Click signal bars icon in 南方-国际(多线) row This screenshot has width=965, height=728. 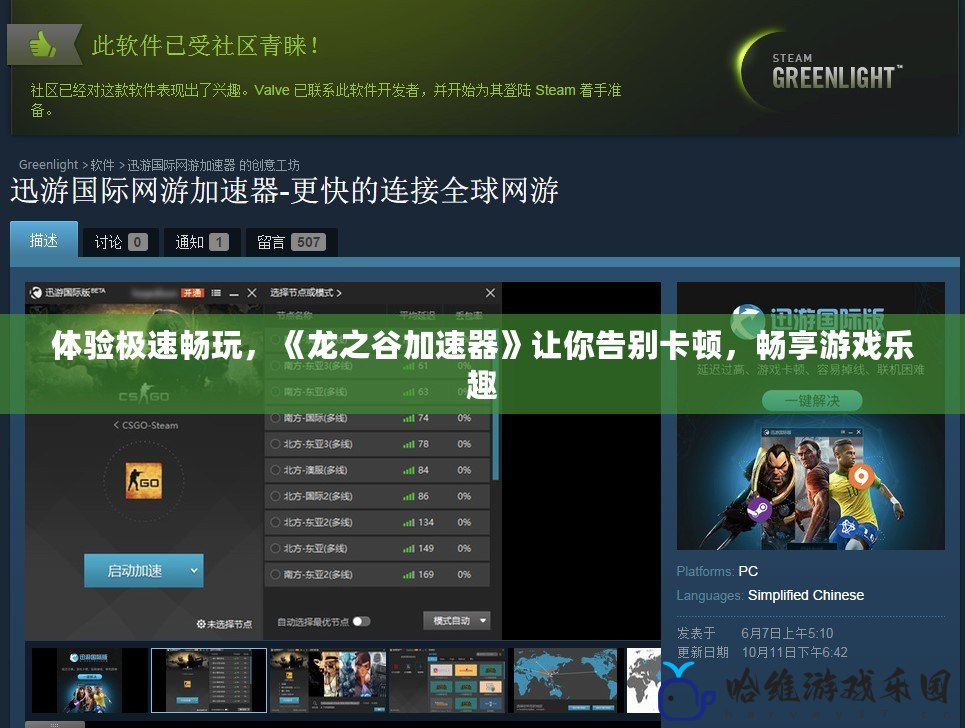pos(408,418)
